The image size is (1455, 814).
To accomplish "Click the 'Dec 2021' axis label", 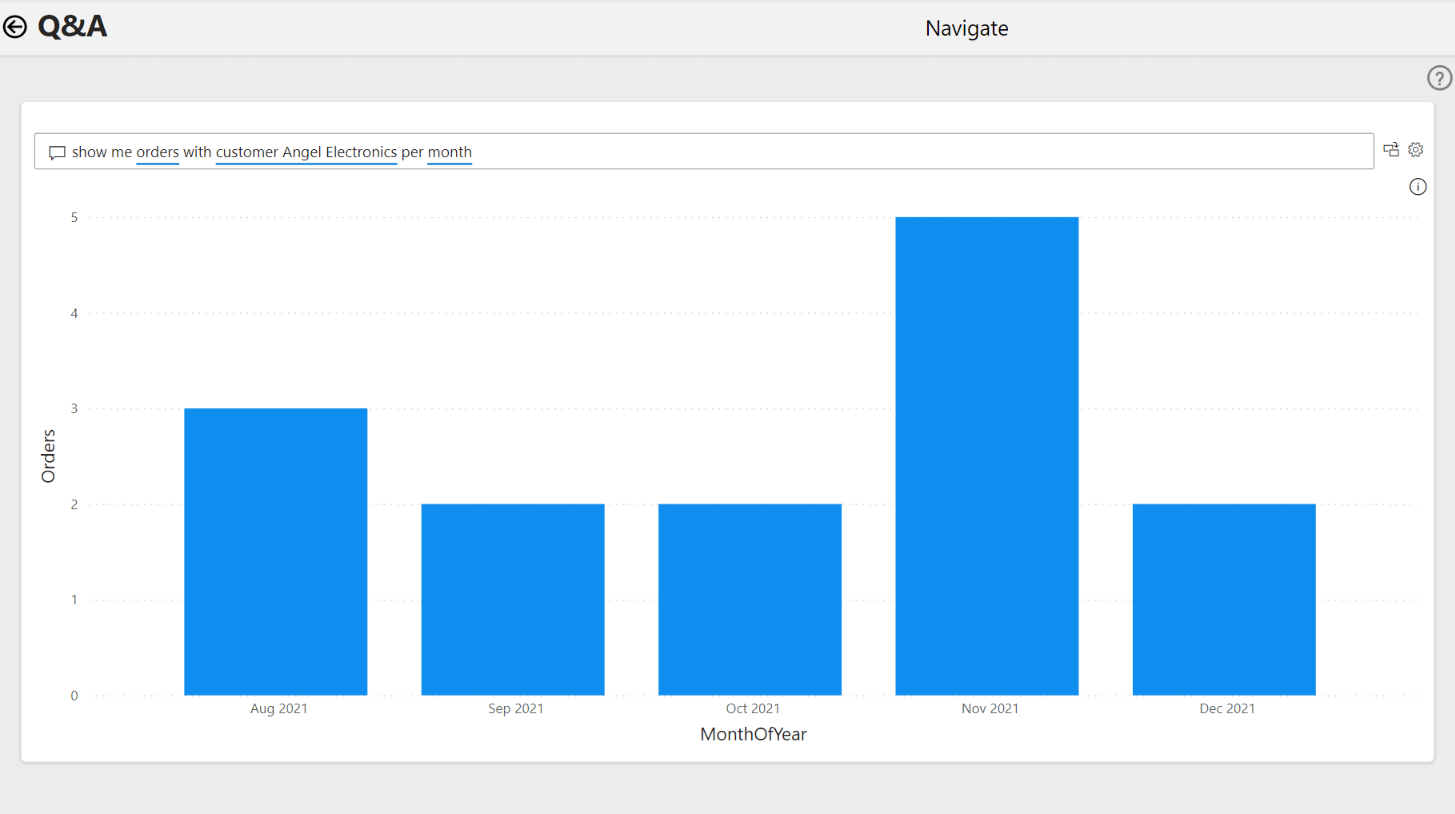I will pos(1227,709).
